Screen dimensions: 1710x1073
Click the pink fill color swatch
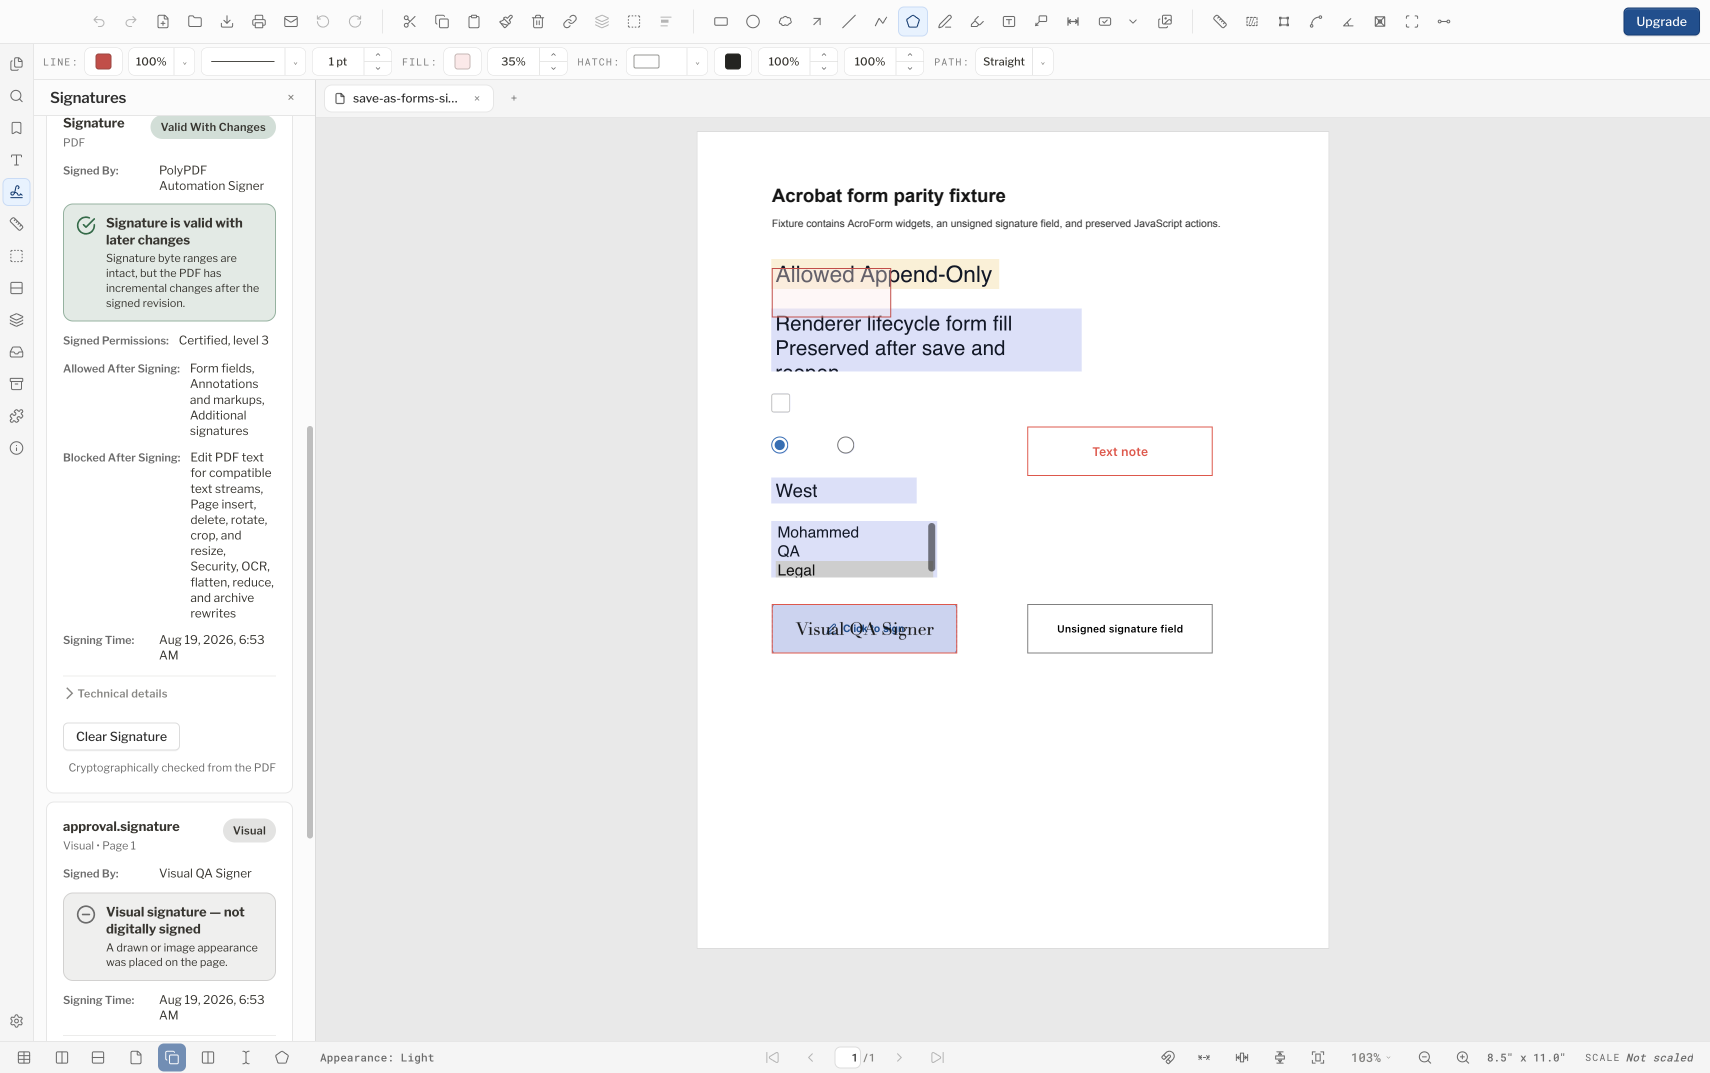(462, 62)
